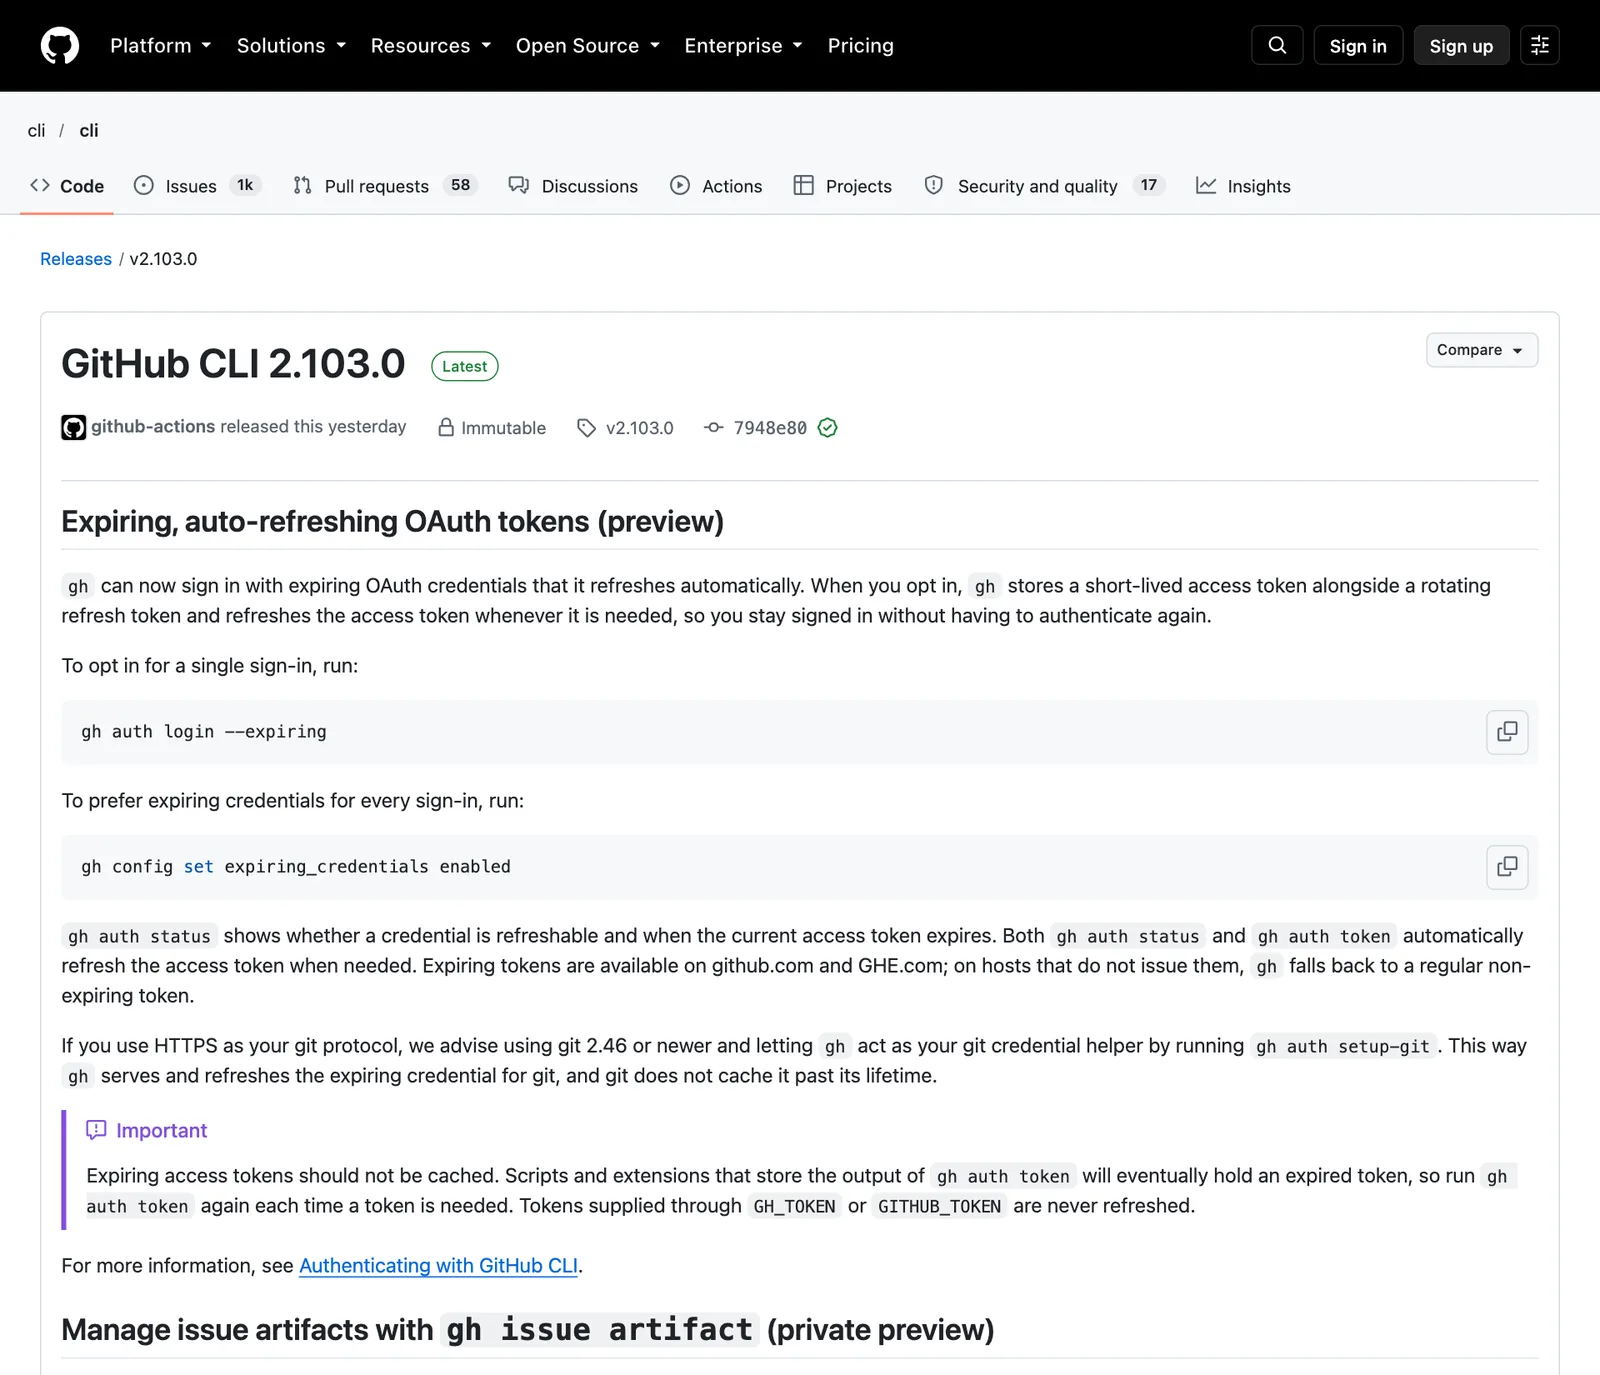Switch to the Code tab
1600x1375 pixels.
coord(67,186)
